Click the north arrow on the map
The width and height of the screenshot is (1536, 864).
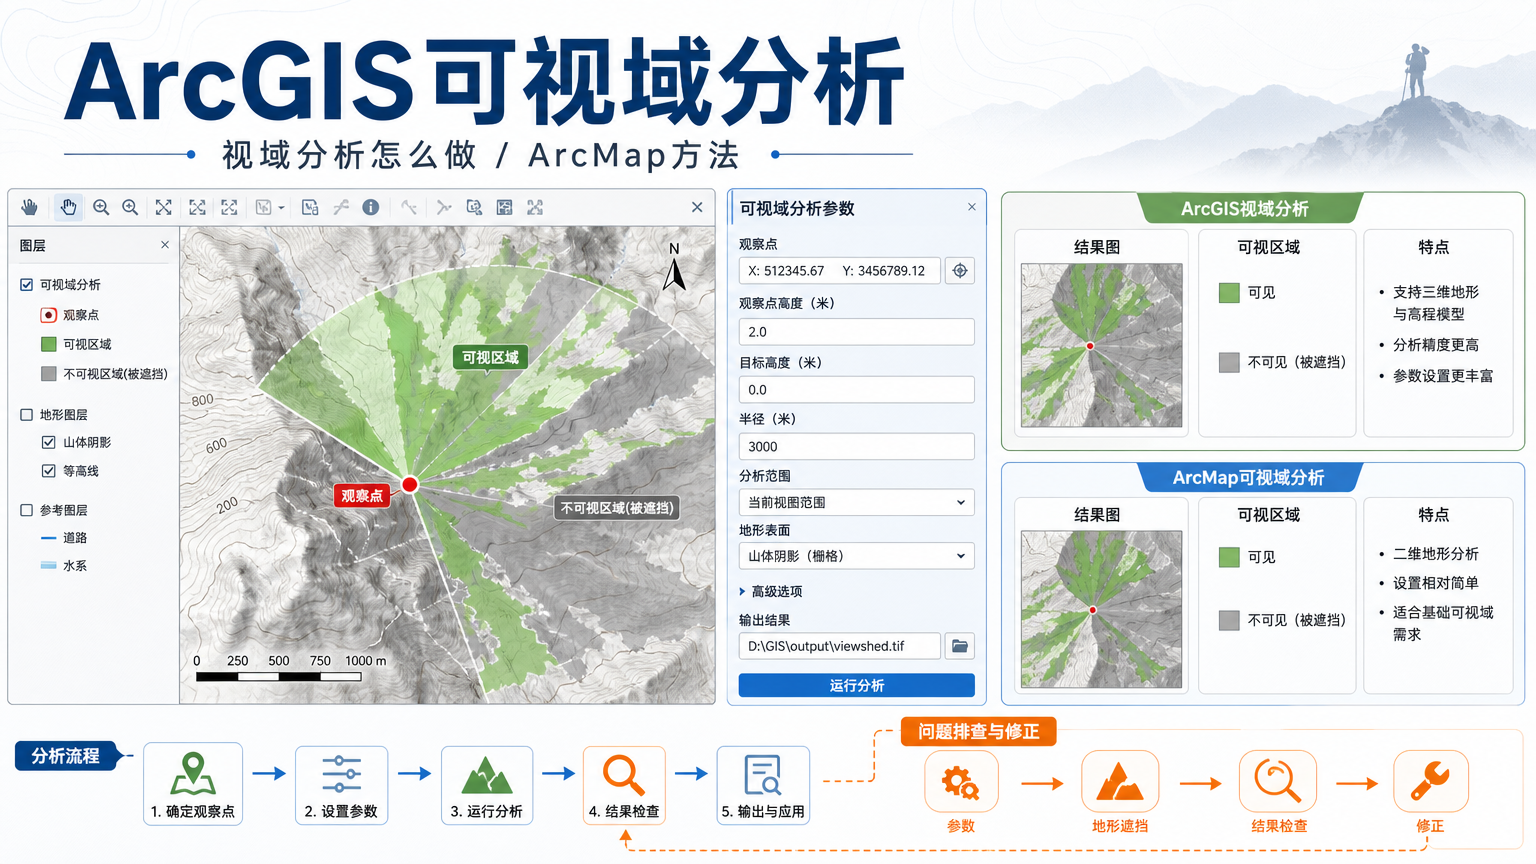click(675, 267)
